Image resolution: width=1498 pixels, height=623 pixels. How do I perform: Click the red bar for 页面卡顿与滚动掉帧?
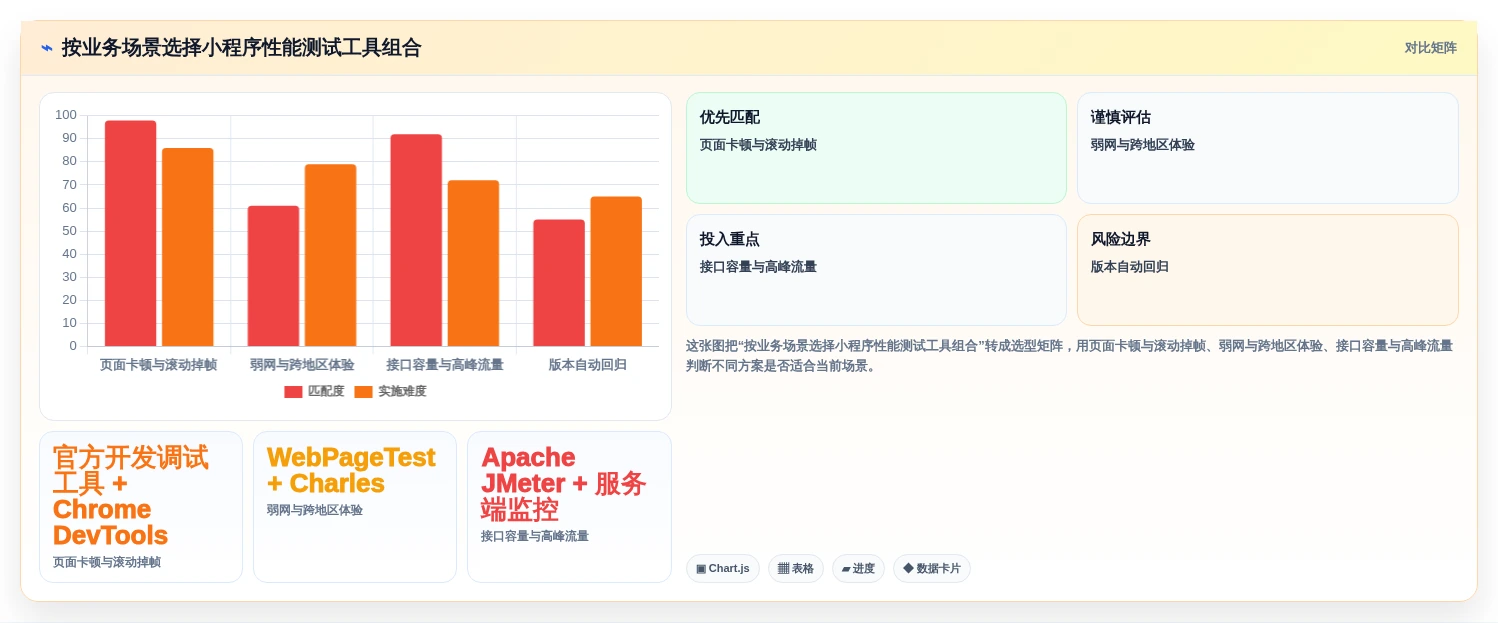click(130, 234)
